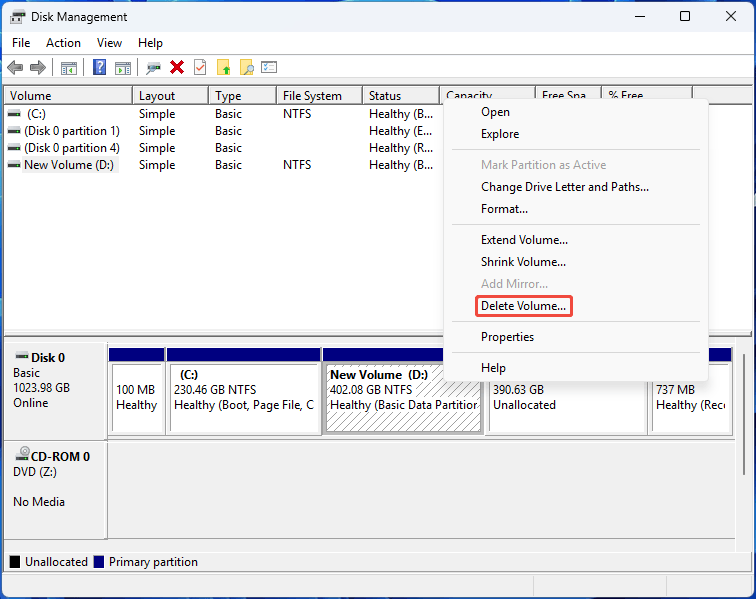Select the (Disk 0 partition 1) row
This screenshot has width=756, height=599.
point(224,131)
